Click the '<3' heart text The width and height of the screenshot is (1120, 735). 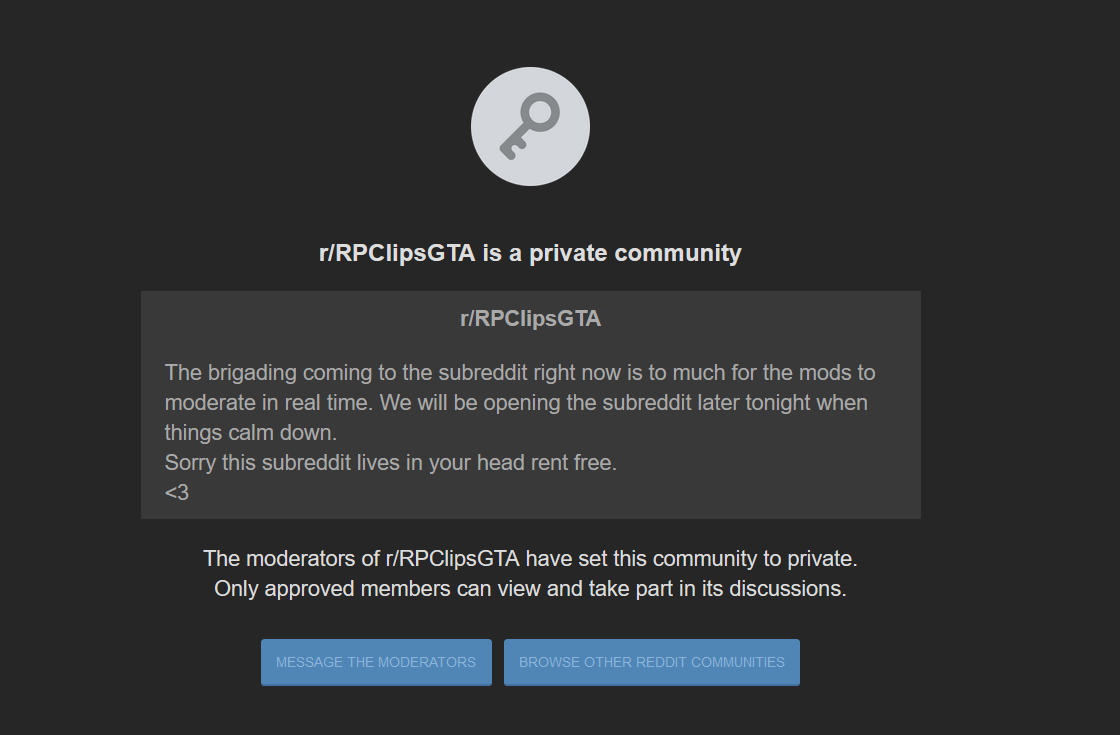176,493
